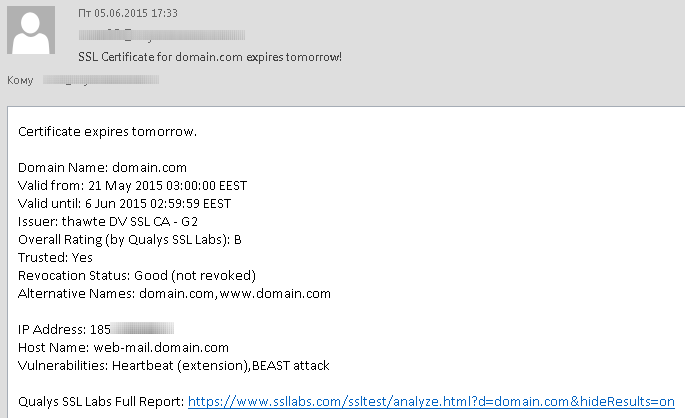Click the Alternative Names line
The height and width of the screenshot is (418, 685).
pos(174,293)
